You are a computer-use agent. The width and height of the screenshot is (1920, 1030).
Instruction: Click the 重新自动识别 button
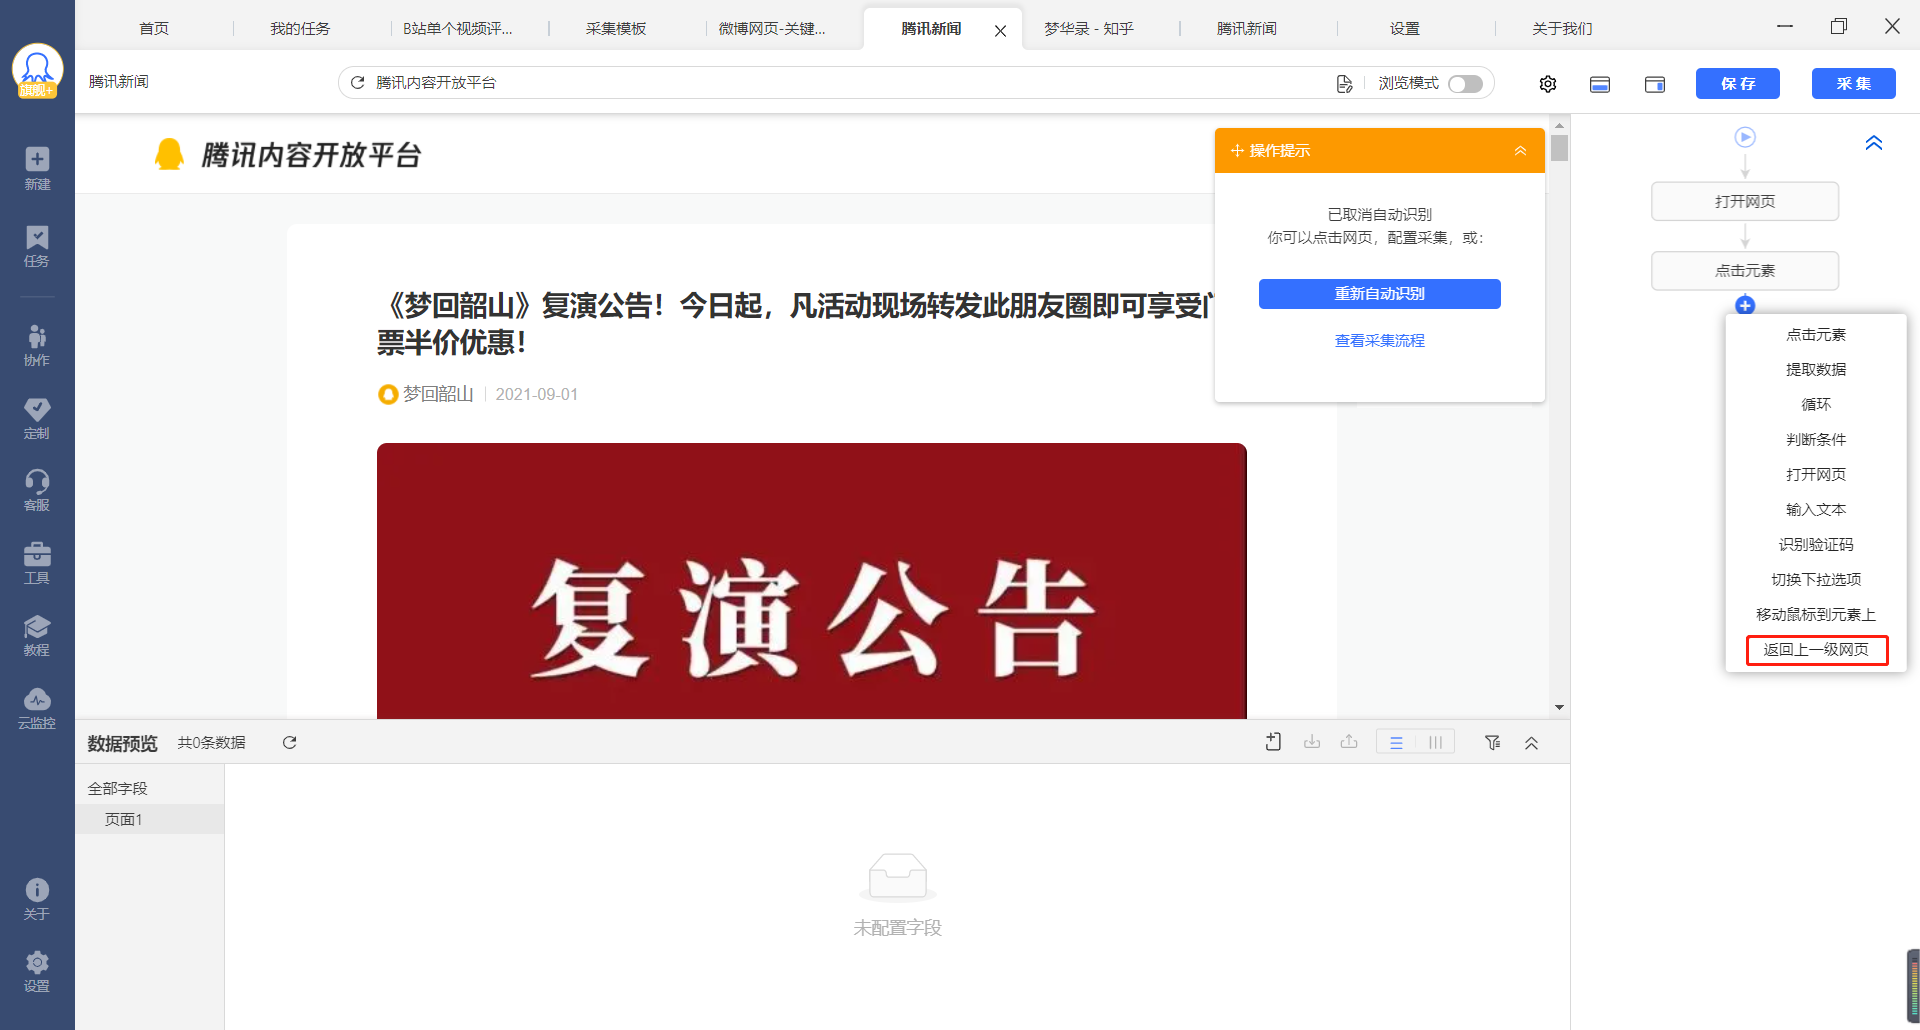click(1379, 294)
